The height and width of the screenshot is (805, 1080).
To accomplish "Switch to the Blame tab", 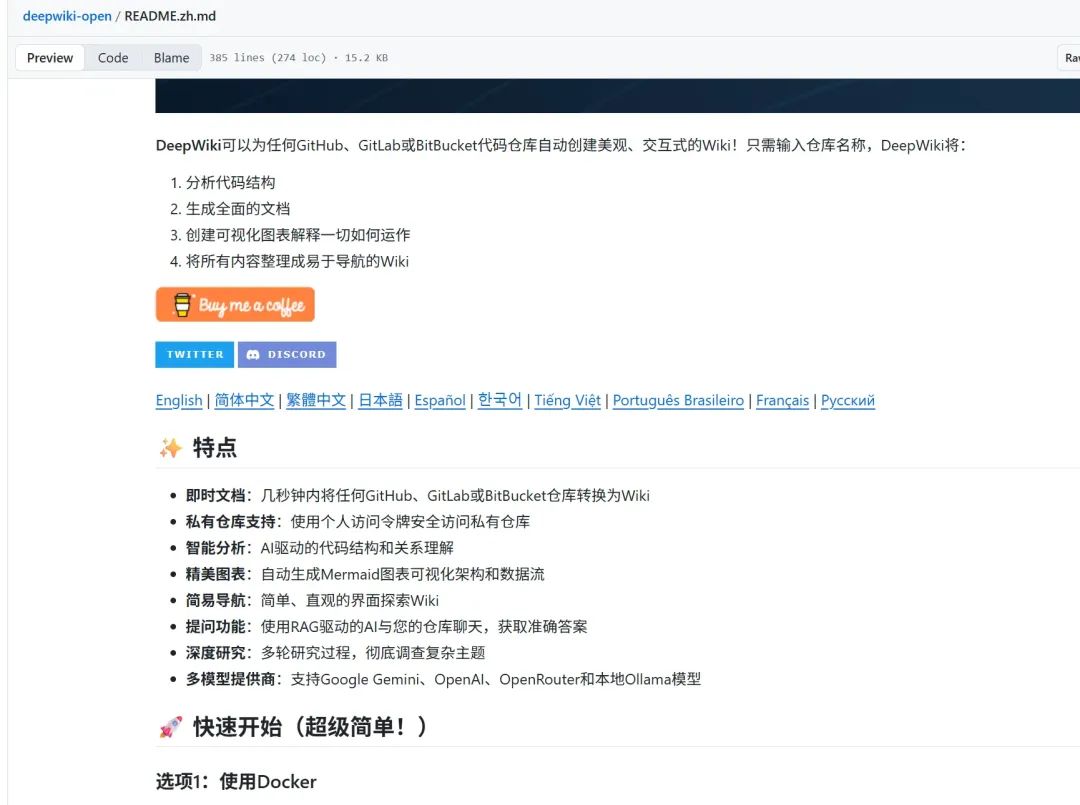I will coord(172,58).
